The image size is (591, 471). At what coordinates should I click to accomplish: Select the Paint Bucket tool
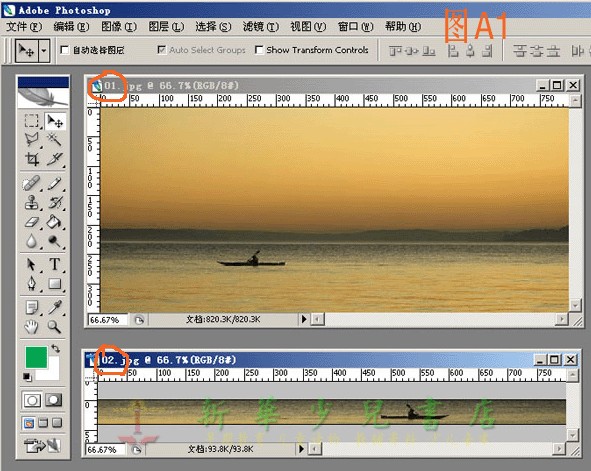pos(55,222)
